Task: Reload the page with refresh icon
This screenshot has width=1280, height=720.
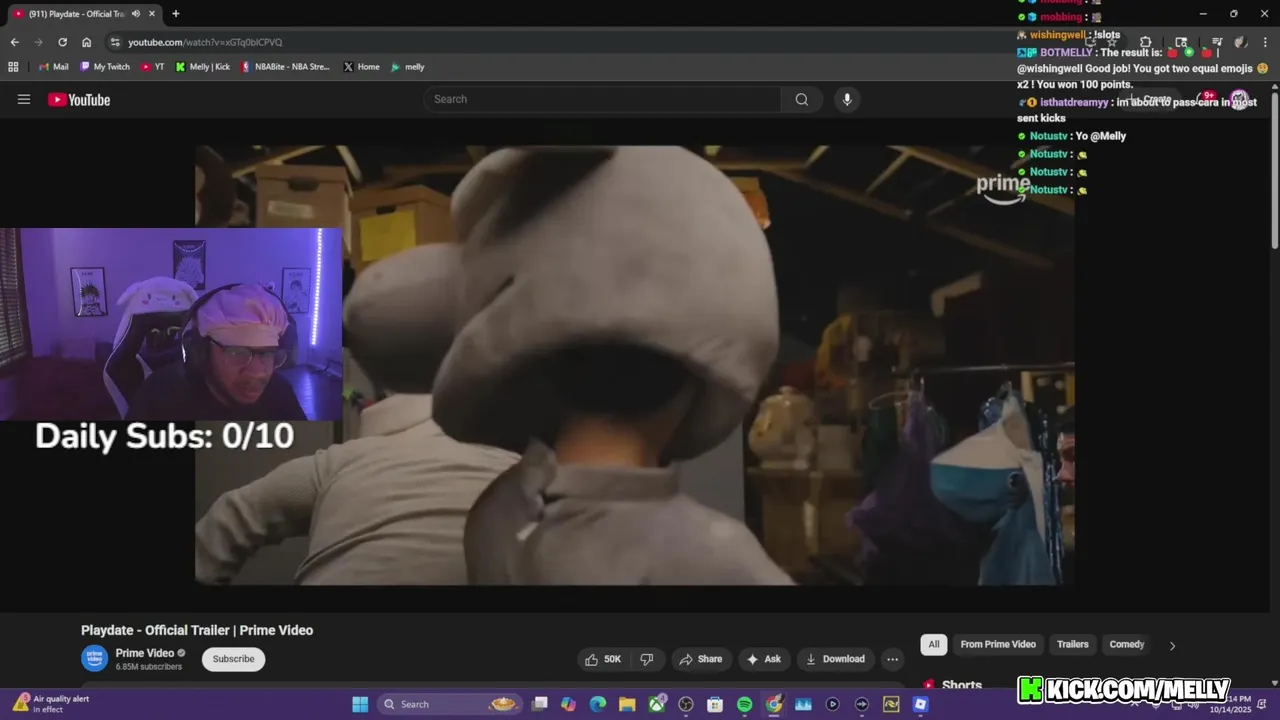Action: click(x=62, y=42)
